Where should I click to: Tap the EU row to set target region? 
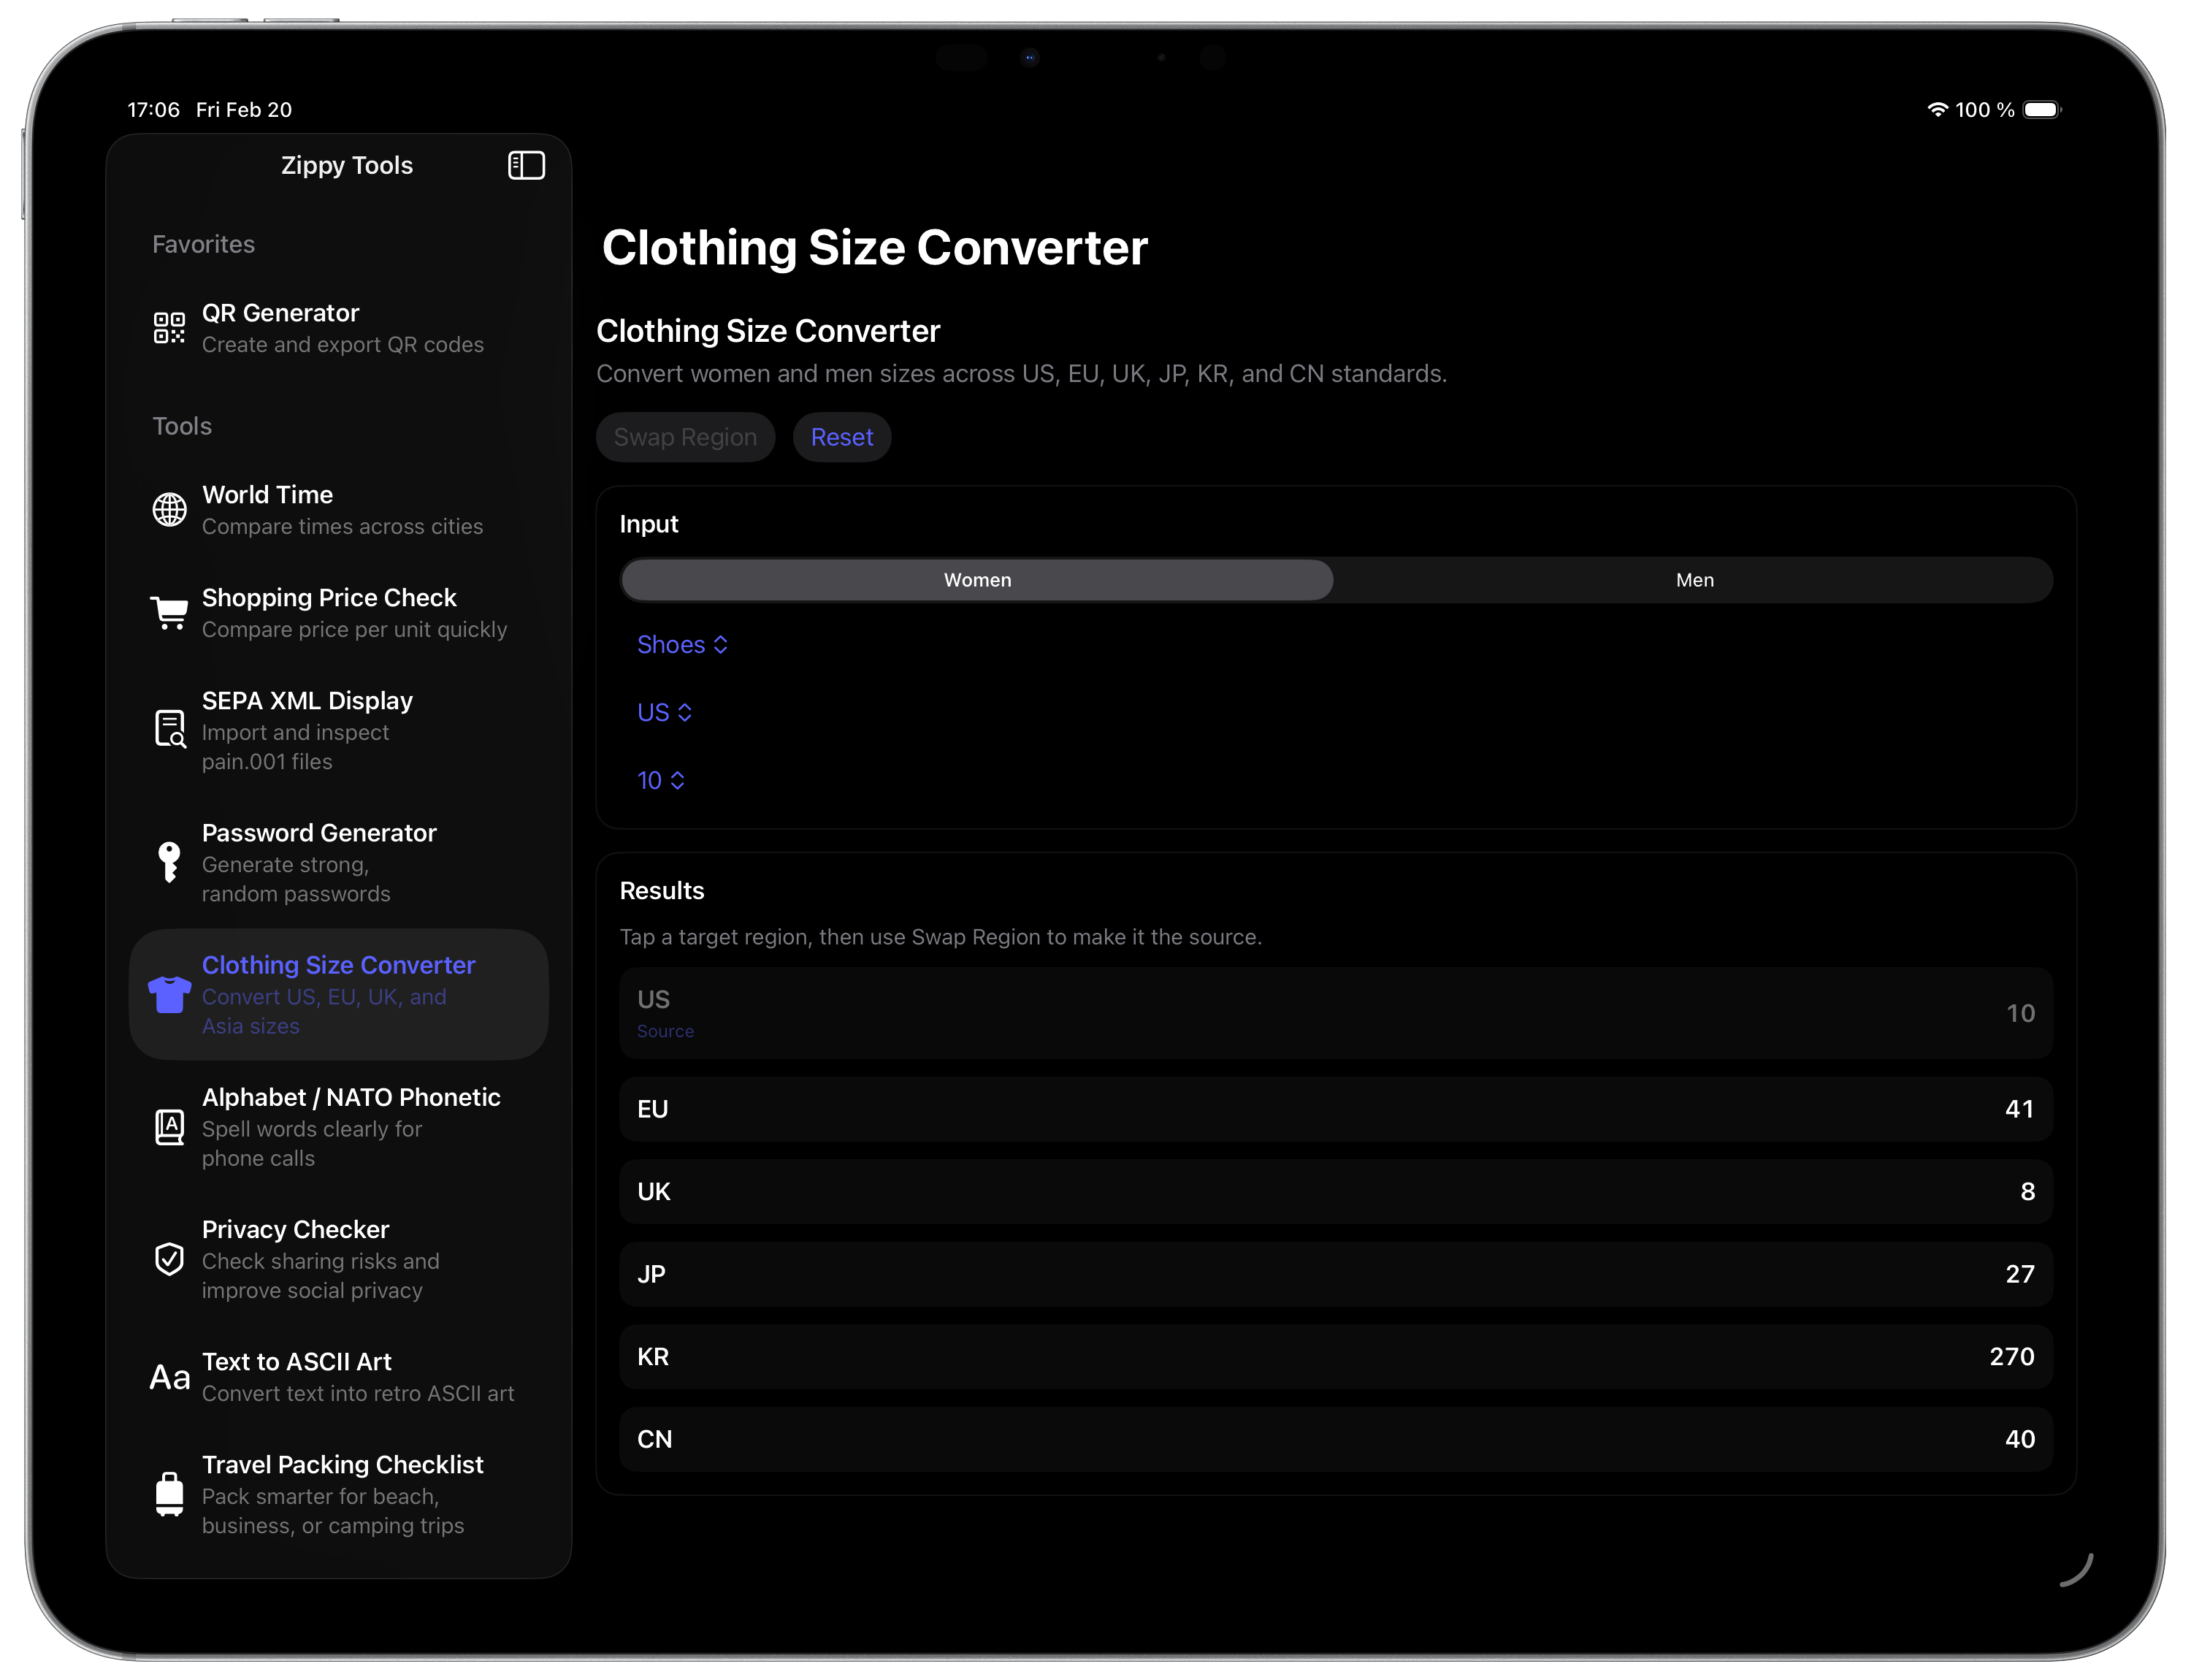[1335, 1109]
